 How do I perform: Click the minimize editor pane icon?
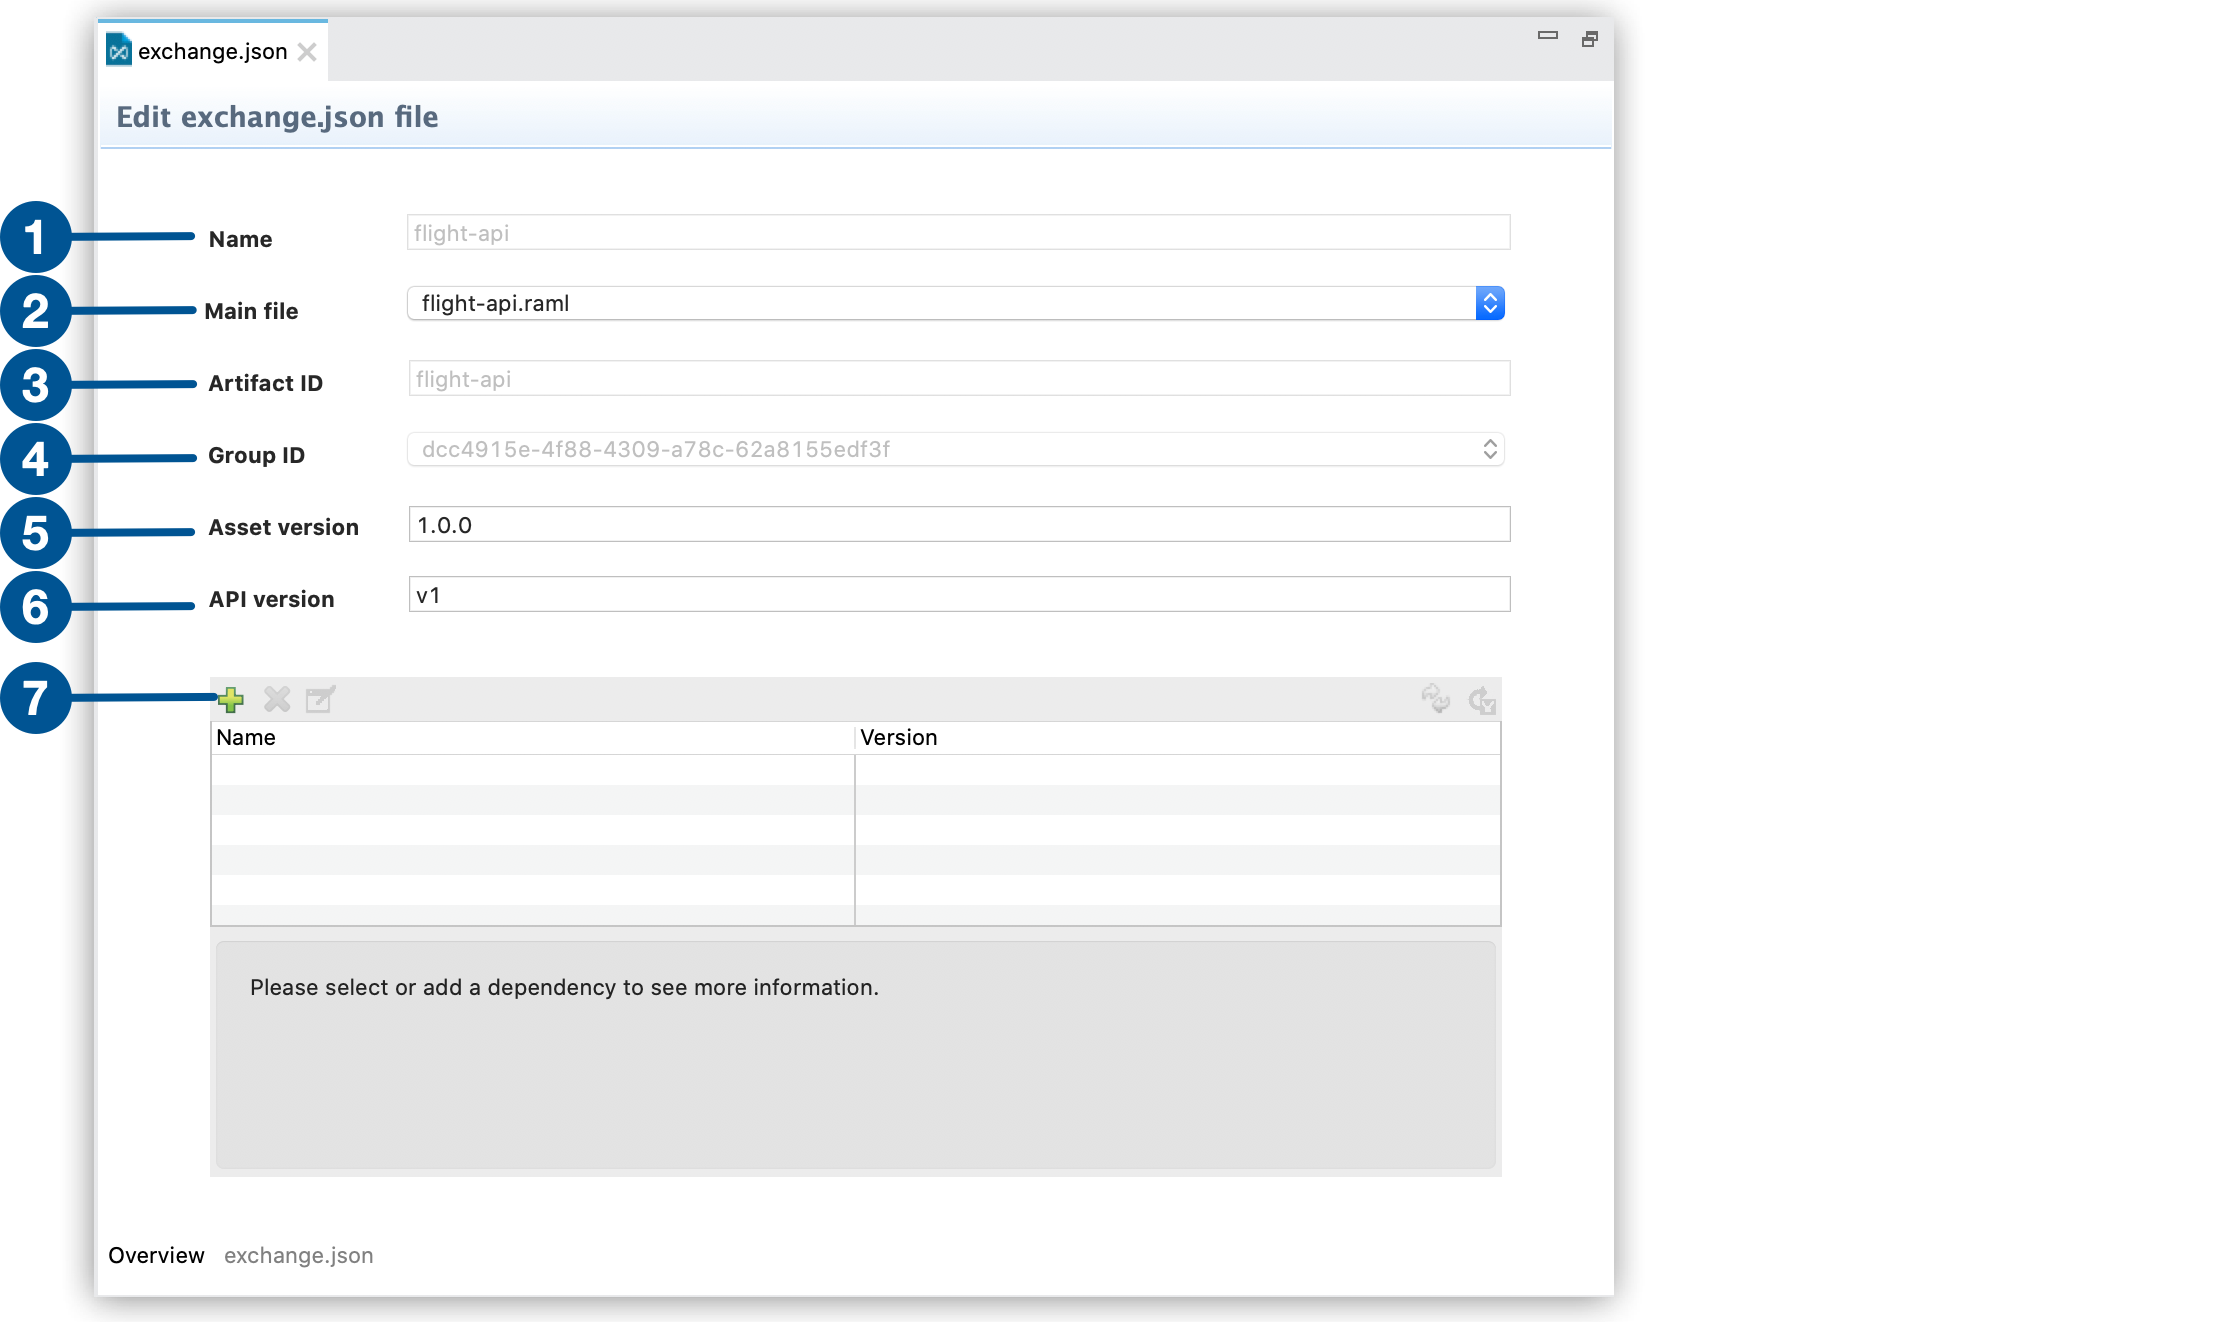1546,36
